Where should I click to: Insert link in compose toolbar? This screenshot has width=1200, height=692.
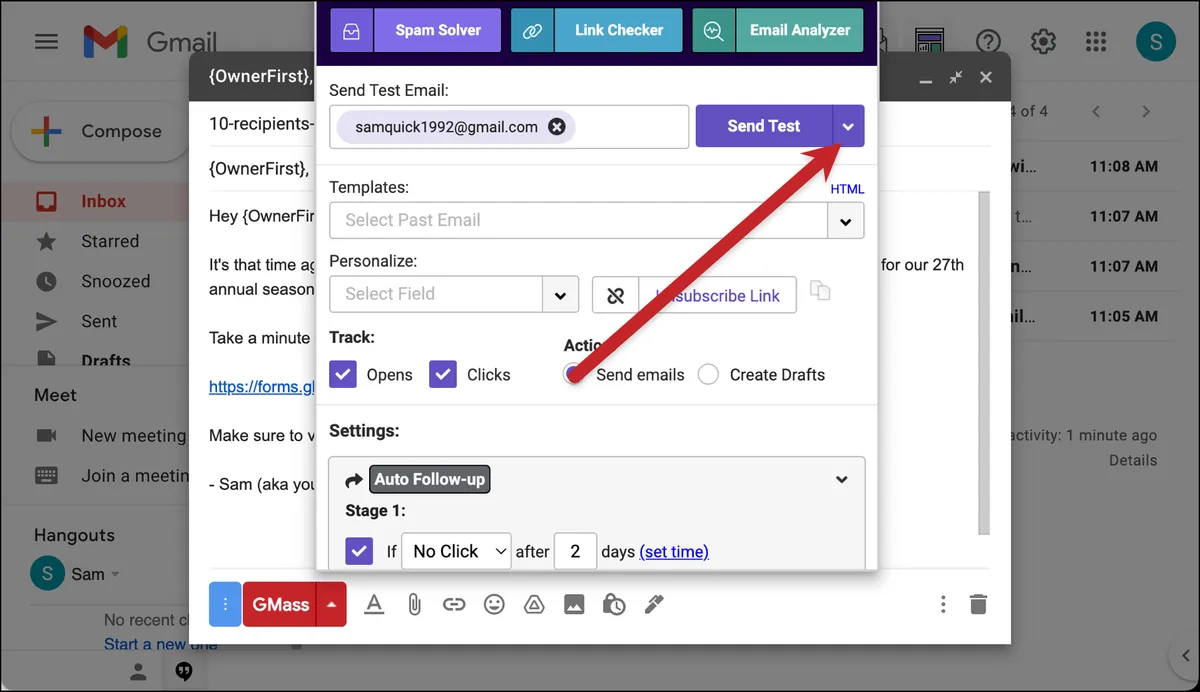click(x=454, y=604)
